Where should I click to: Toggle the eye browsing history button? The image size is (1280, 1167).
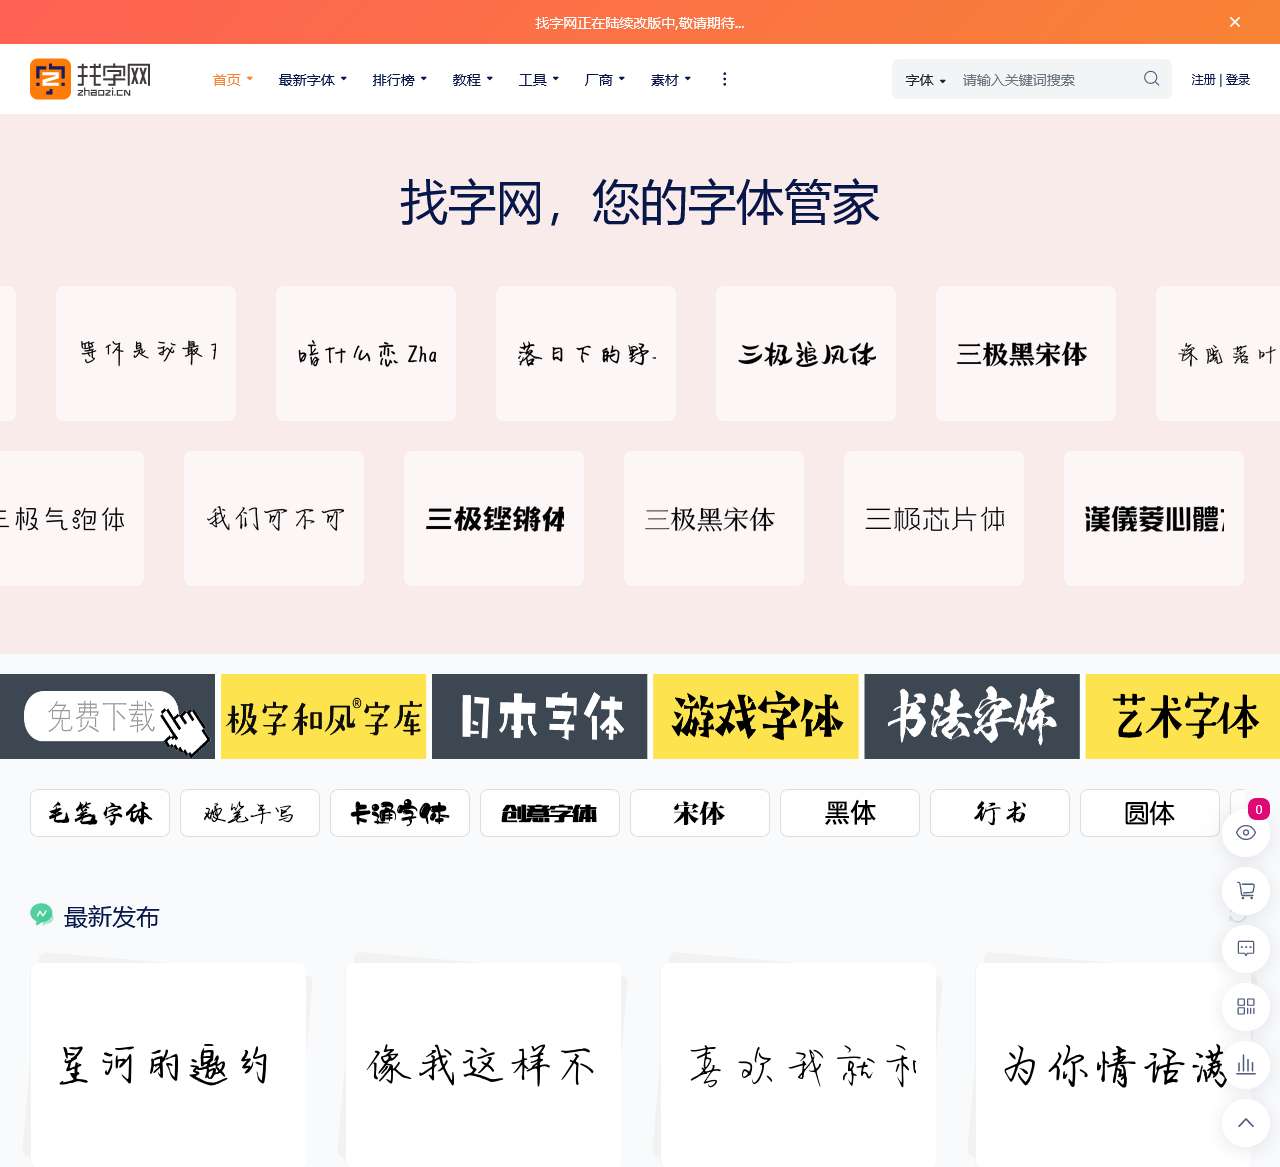1246,833
